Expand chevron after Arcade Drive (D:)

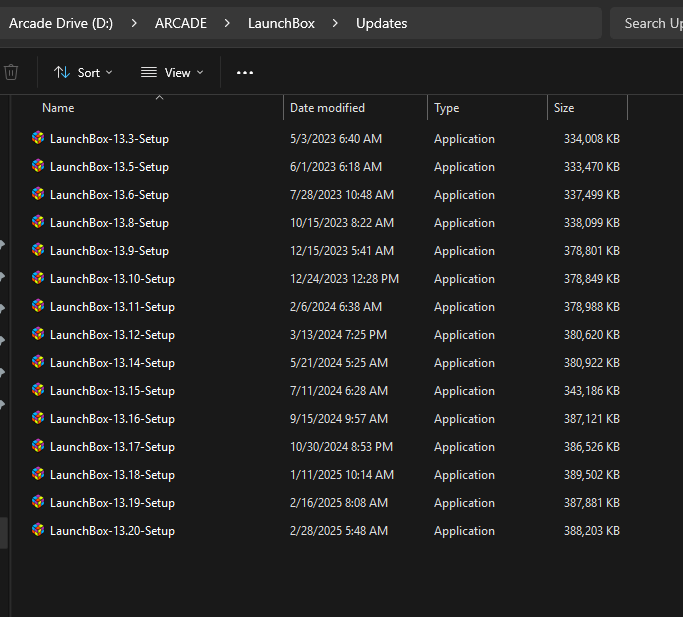point(134,23)
